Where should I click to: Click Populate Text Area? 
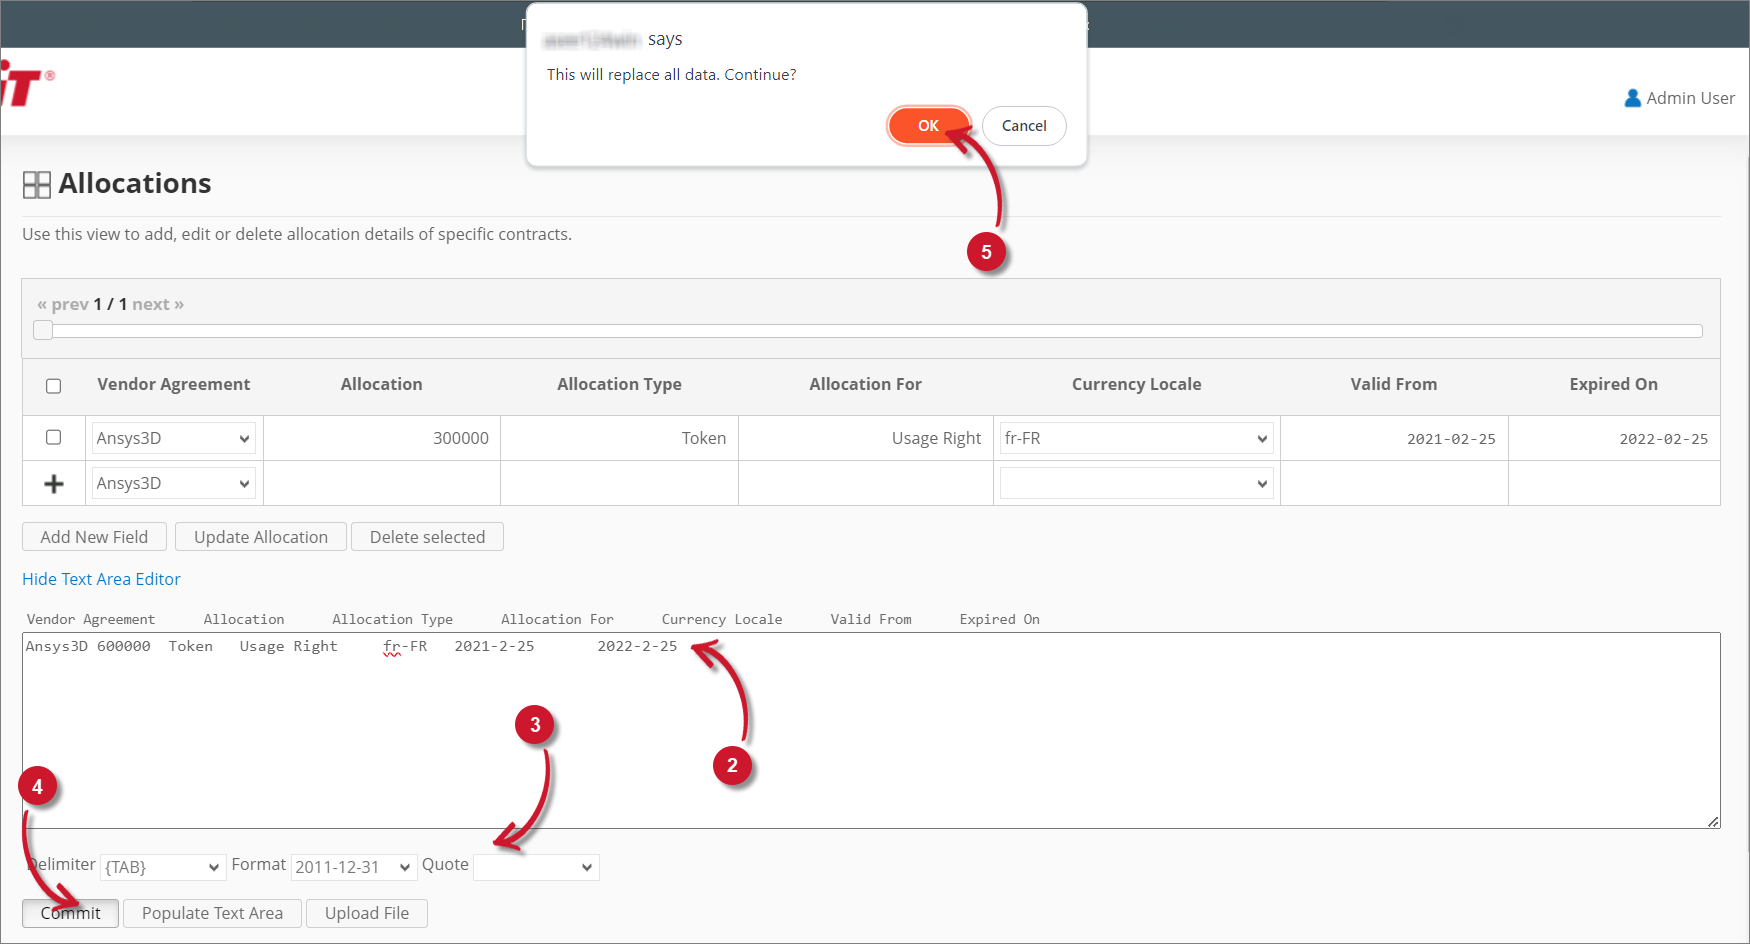point(211,913)
